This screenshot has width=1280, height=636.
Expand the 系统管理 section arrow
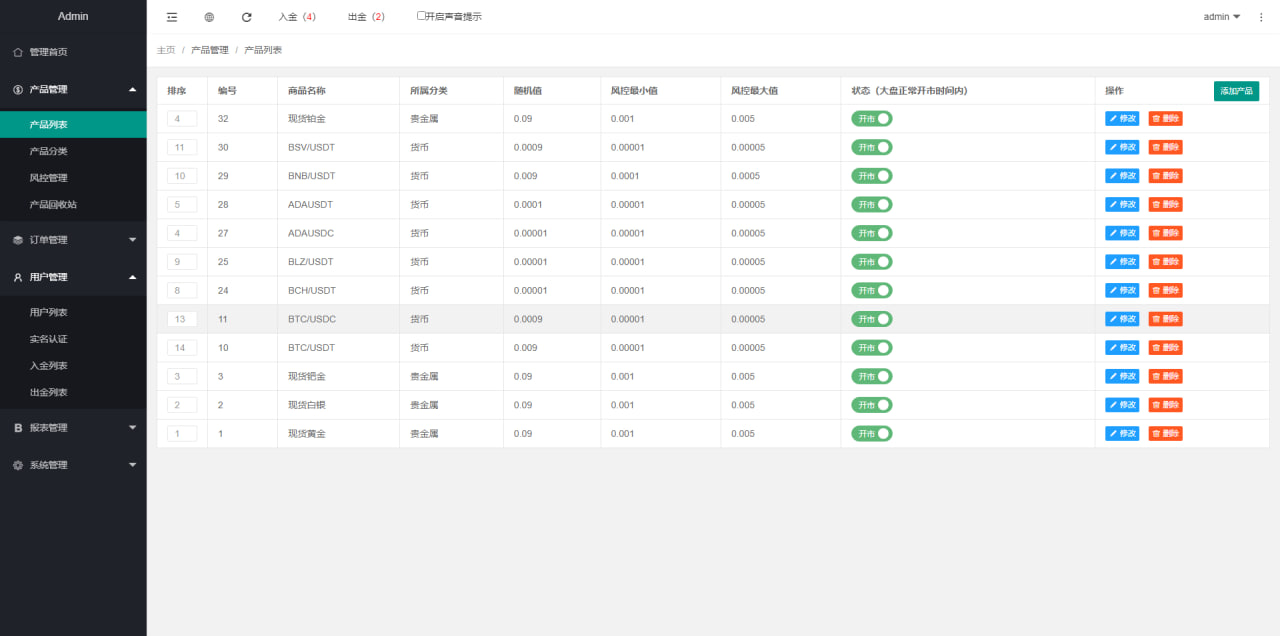click(x=133, y=465)
